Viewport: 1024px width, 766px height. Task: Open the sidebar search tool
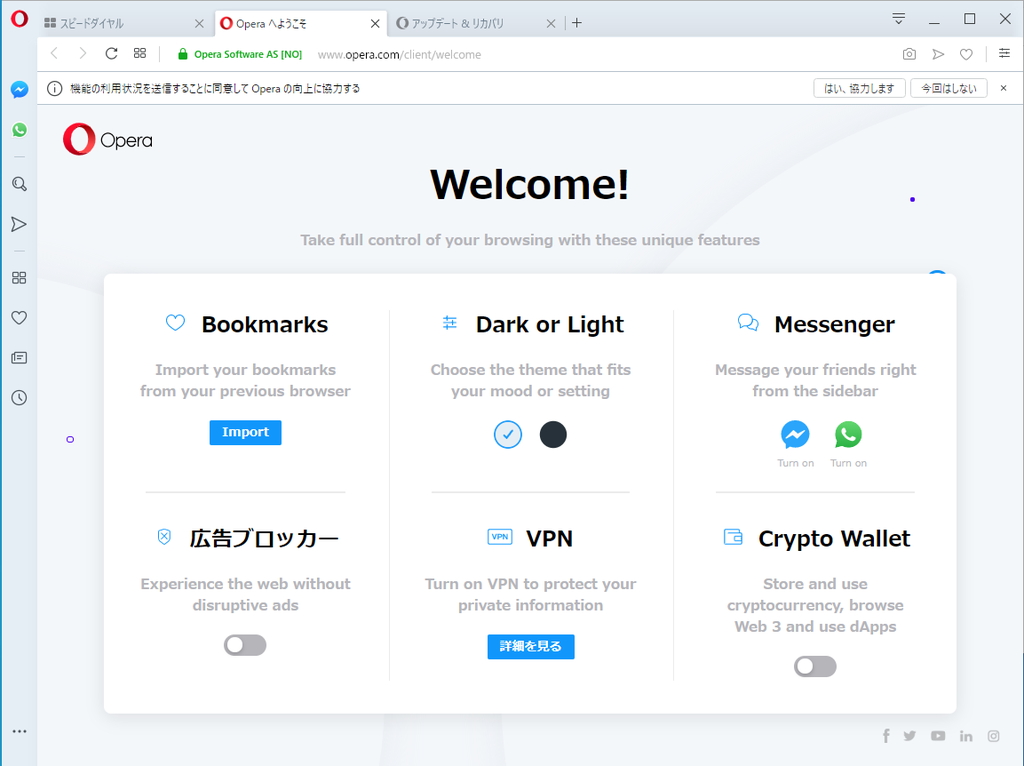(x=18, y=184)
